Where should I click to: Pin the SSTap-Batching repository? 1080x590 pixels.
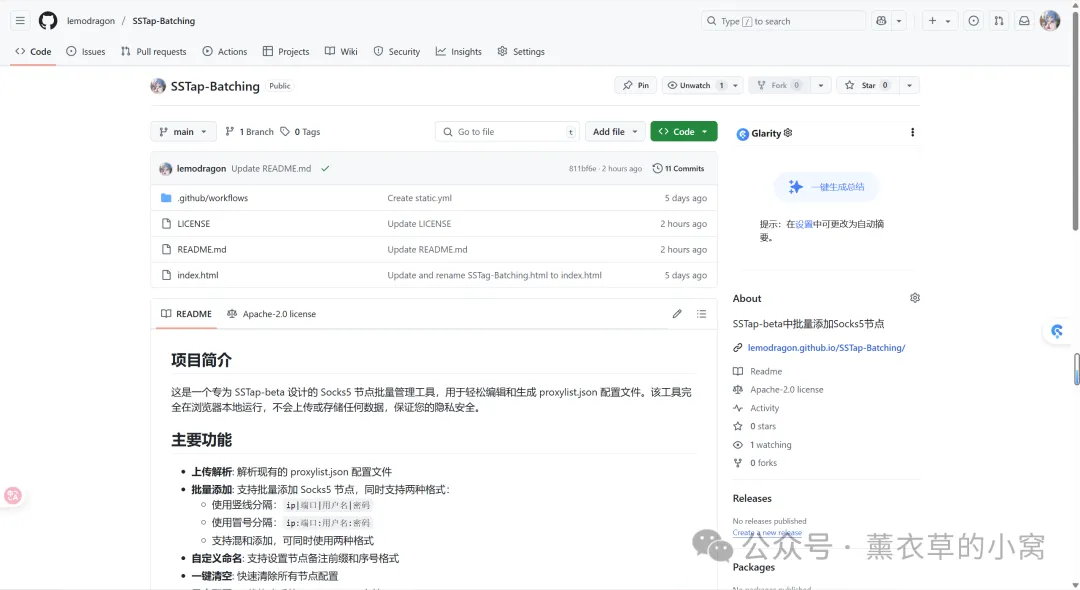(x=635, y=85)
